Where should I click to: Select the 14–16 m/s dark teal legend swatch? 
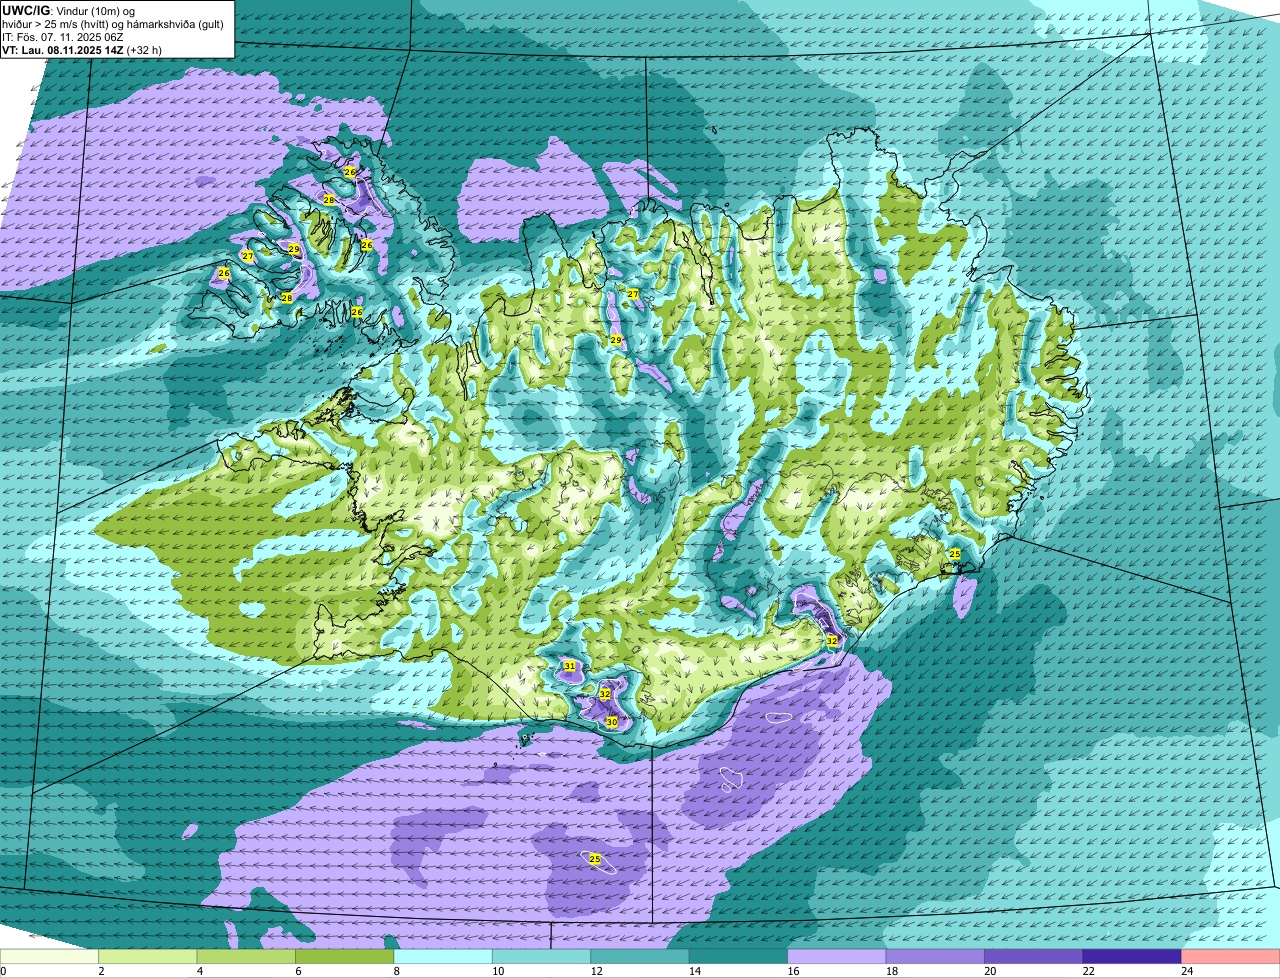click(739, 956)
